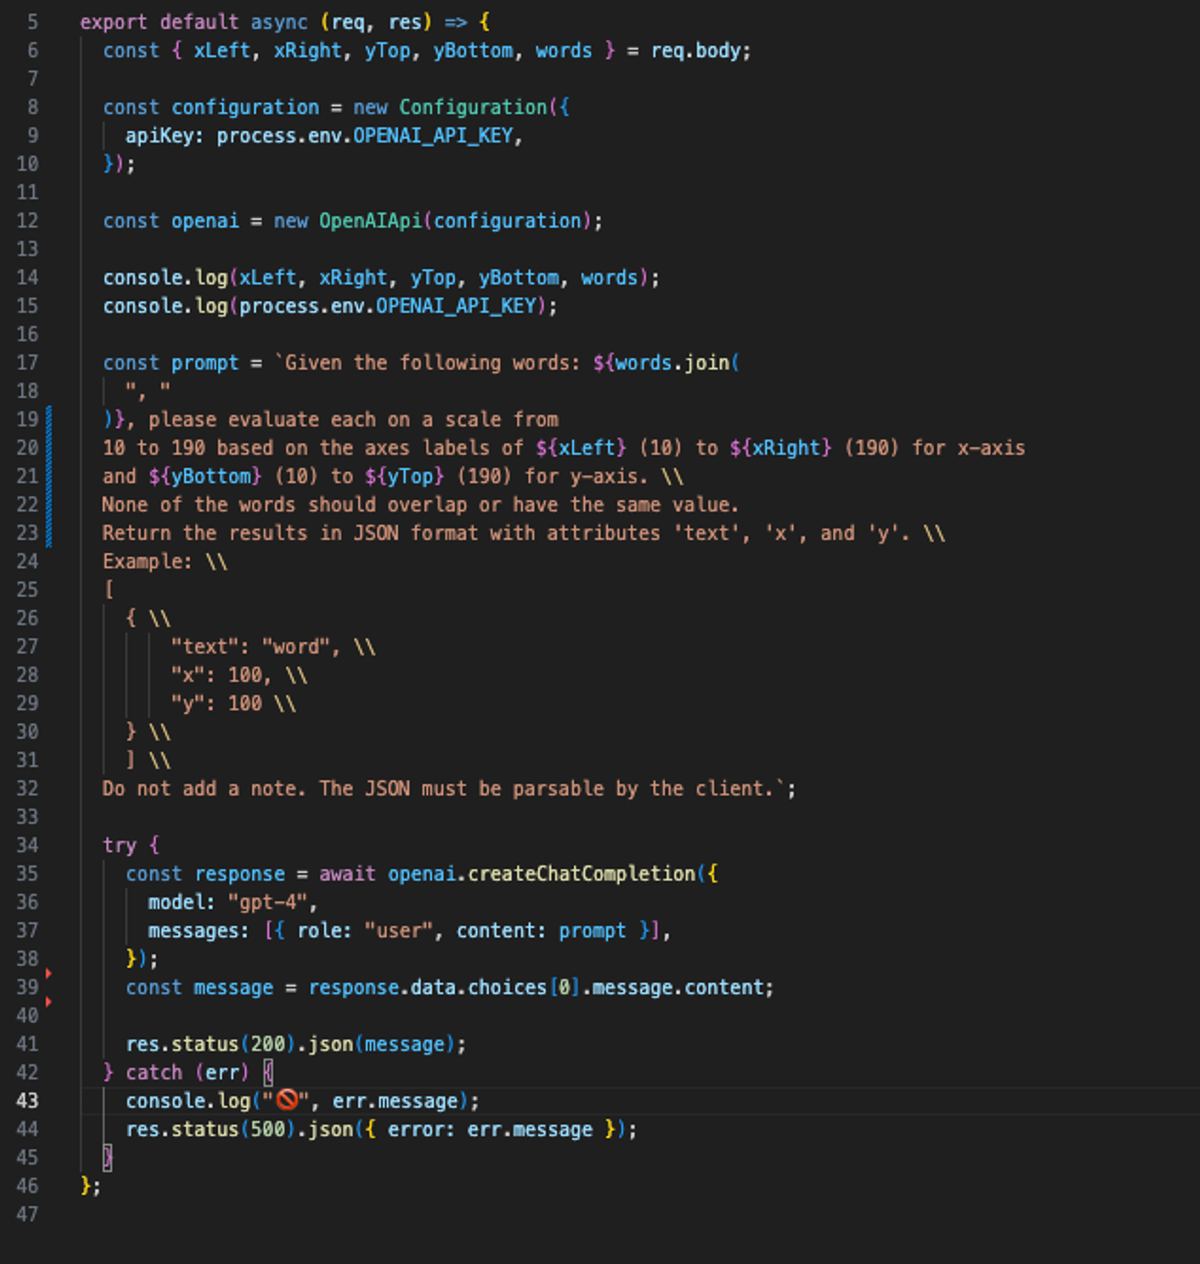Click the blue change bar beside line 21
The width and height of the screenshot is (1200, 1264).
tap(48, 476)
